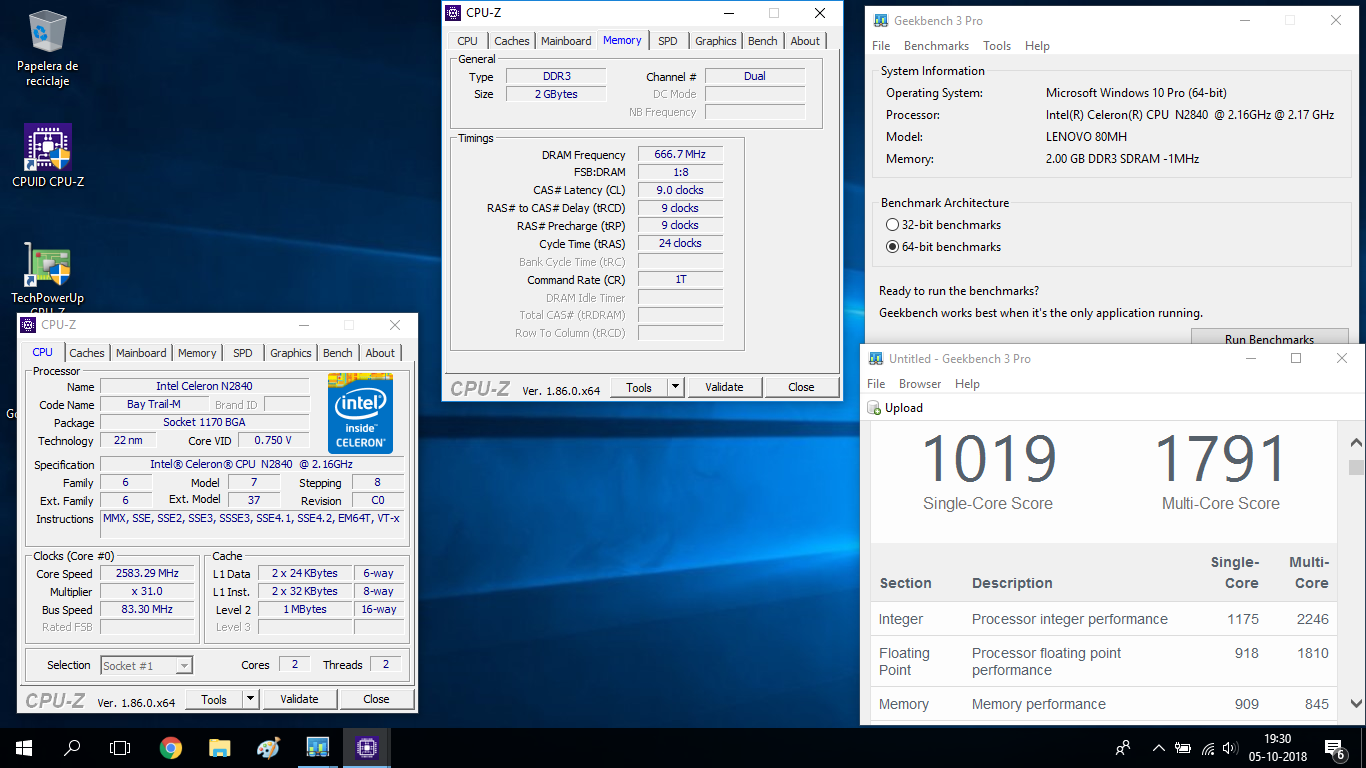Select 32-bit benchmarks radio button
This screenshot has width=1366, height=768.
893,225
